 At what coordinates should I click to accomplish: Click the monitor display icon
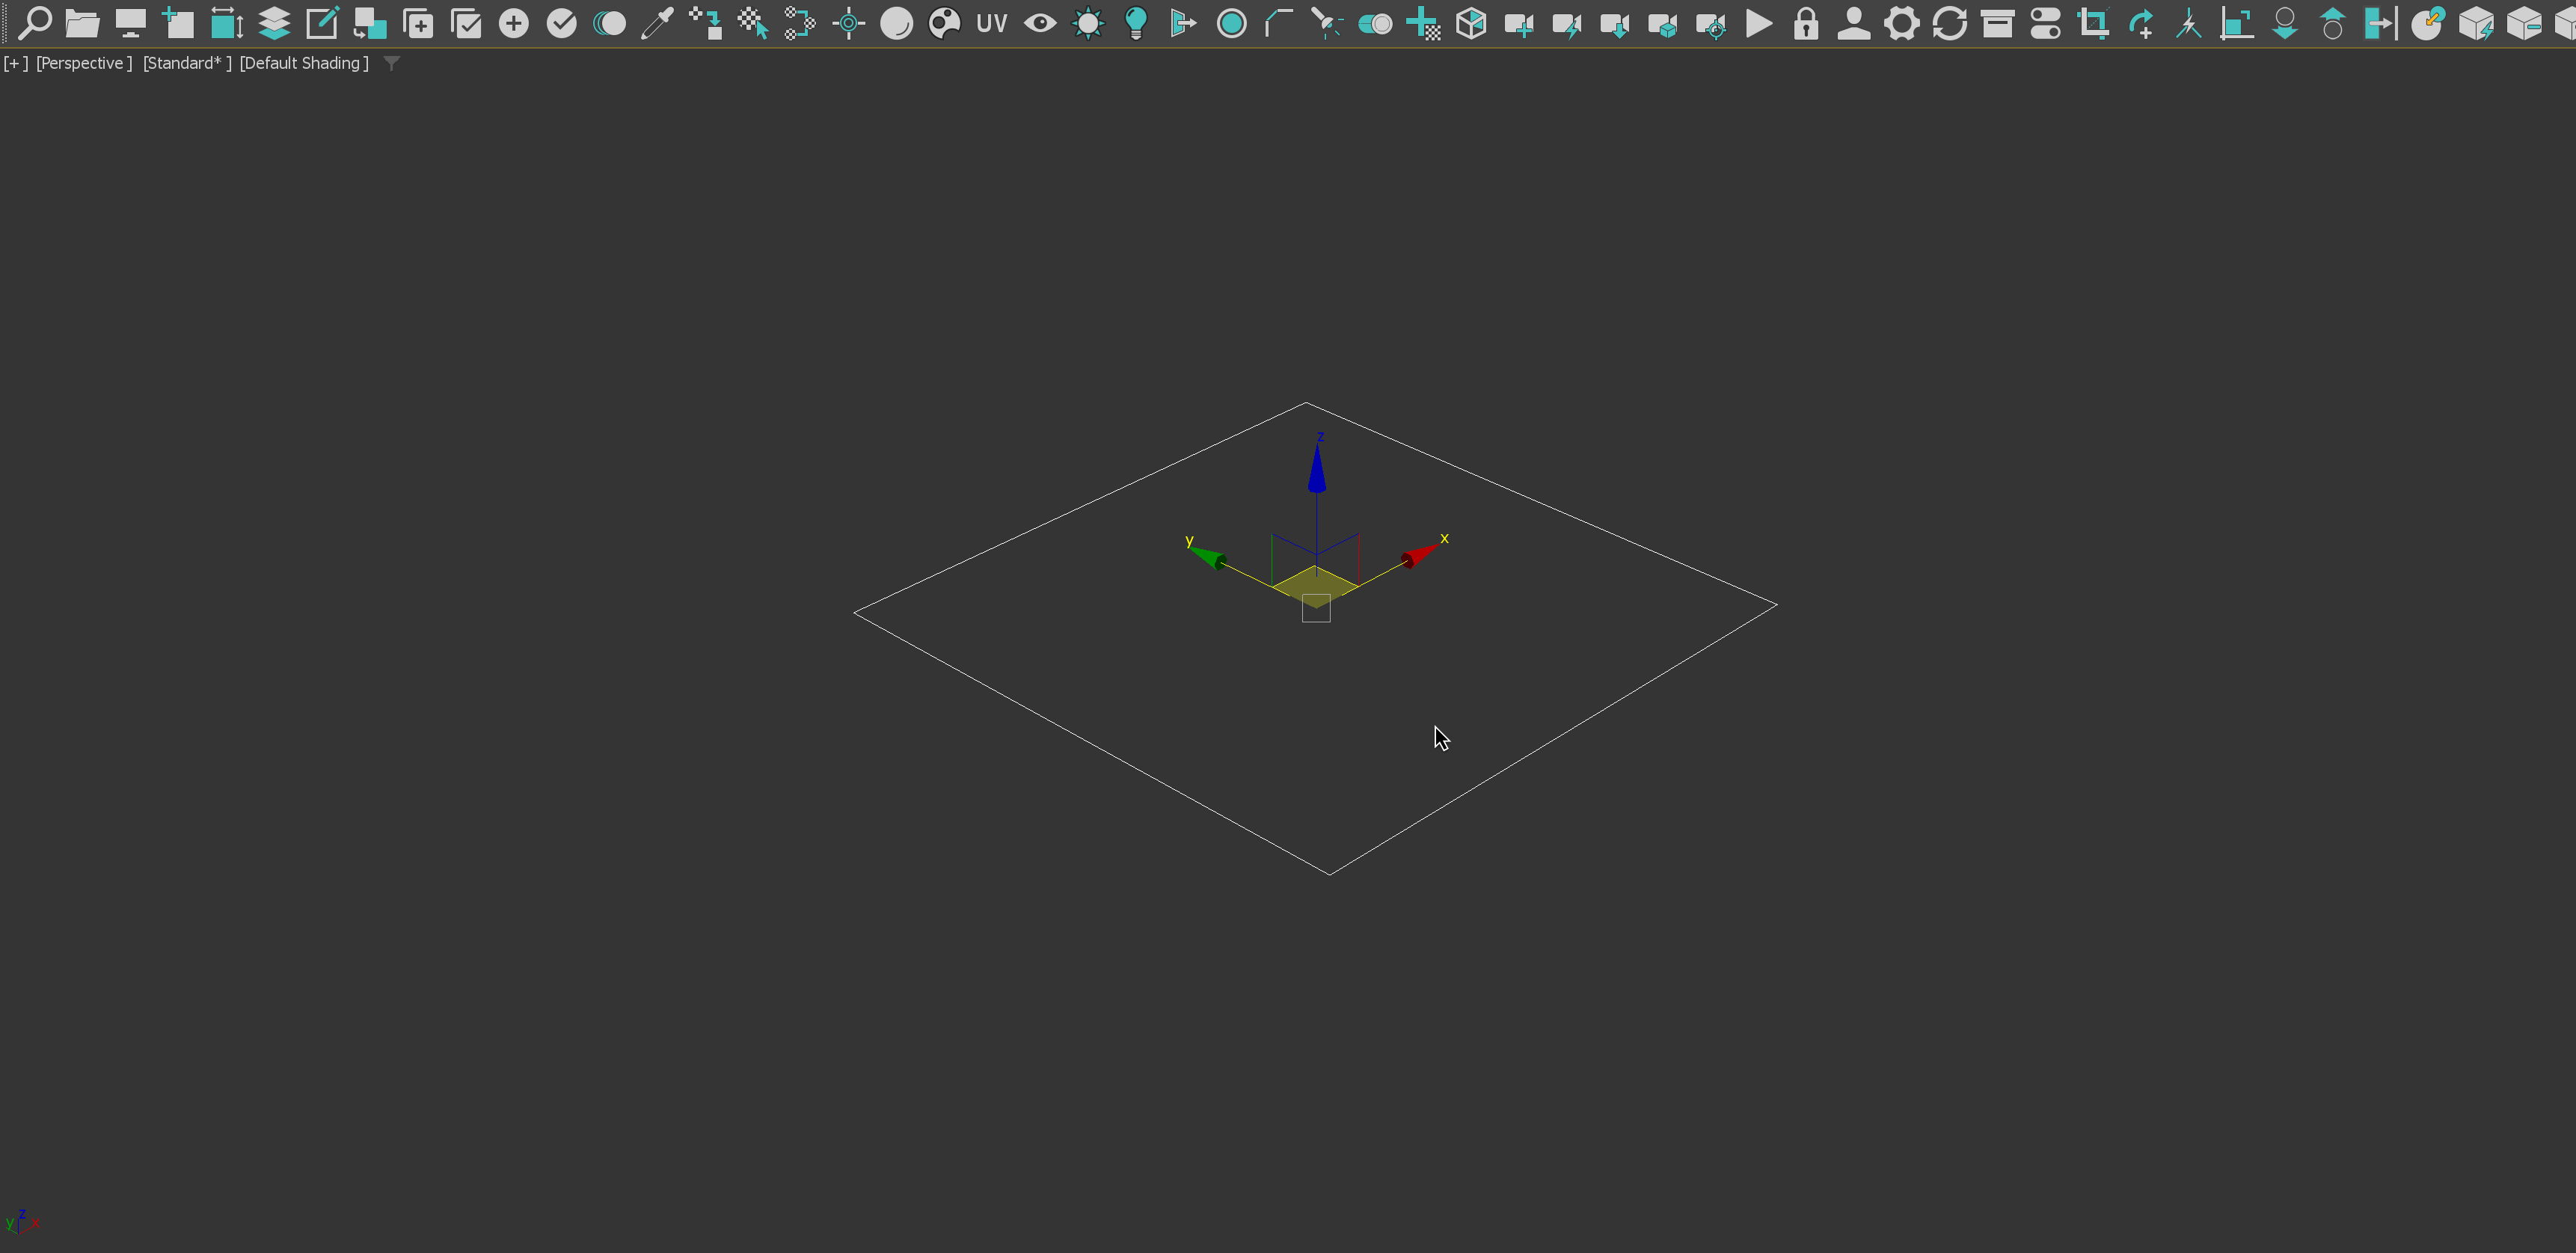pyautogui.click(x=130, y=22)
